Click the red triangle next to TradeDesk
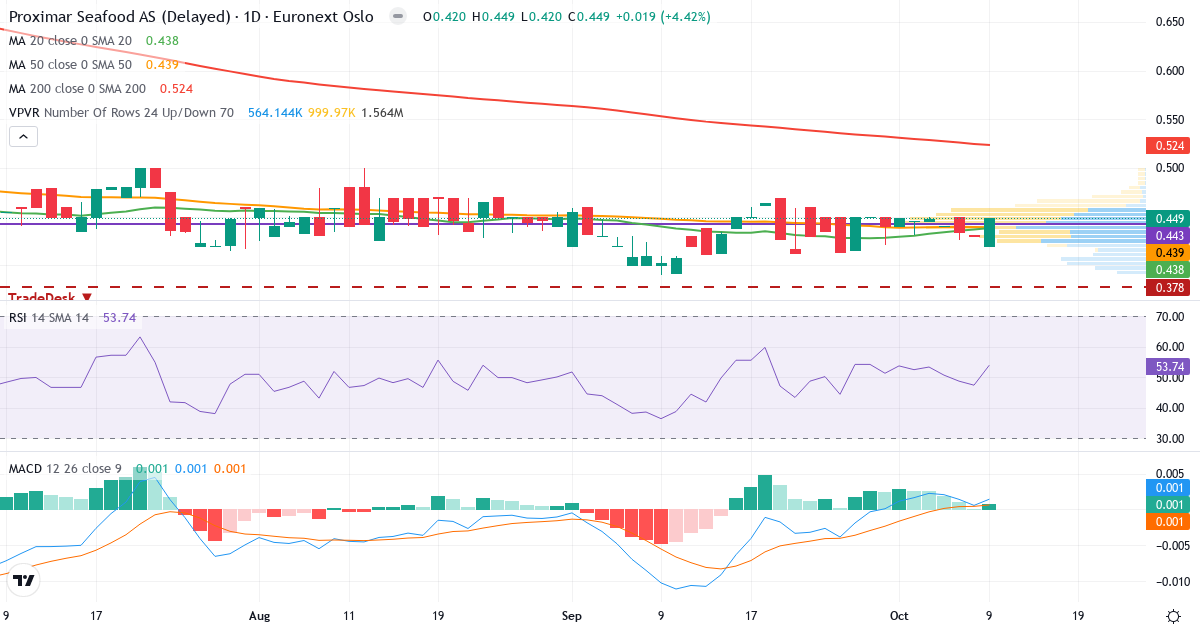The image size is (1200, 630). (x=87, y=297)
